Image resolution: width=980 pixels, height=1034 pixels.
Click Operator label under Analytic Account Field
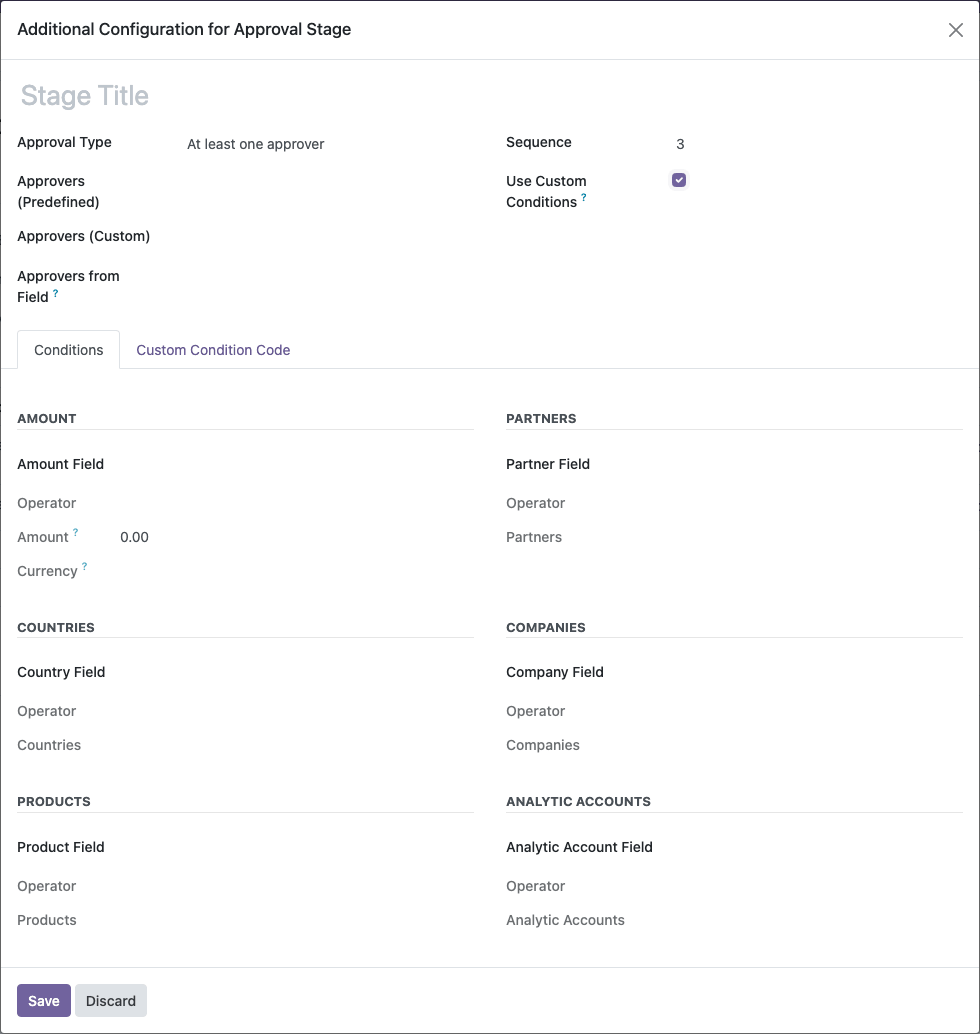click(536, 886)
